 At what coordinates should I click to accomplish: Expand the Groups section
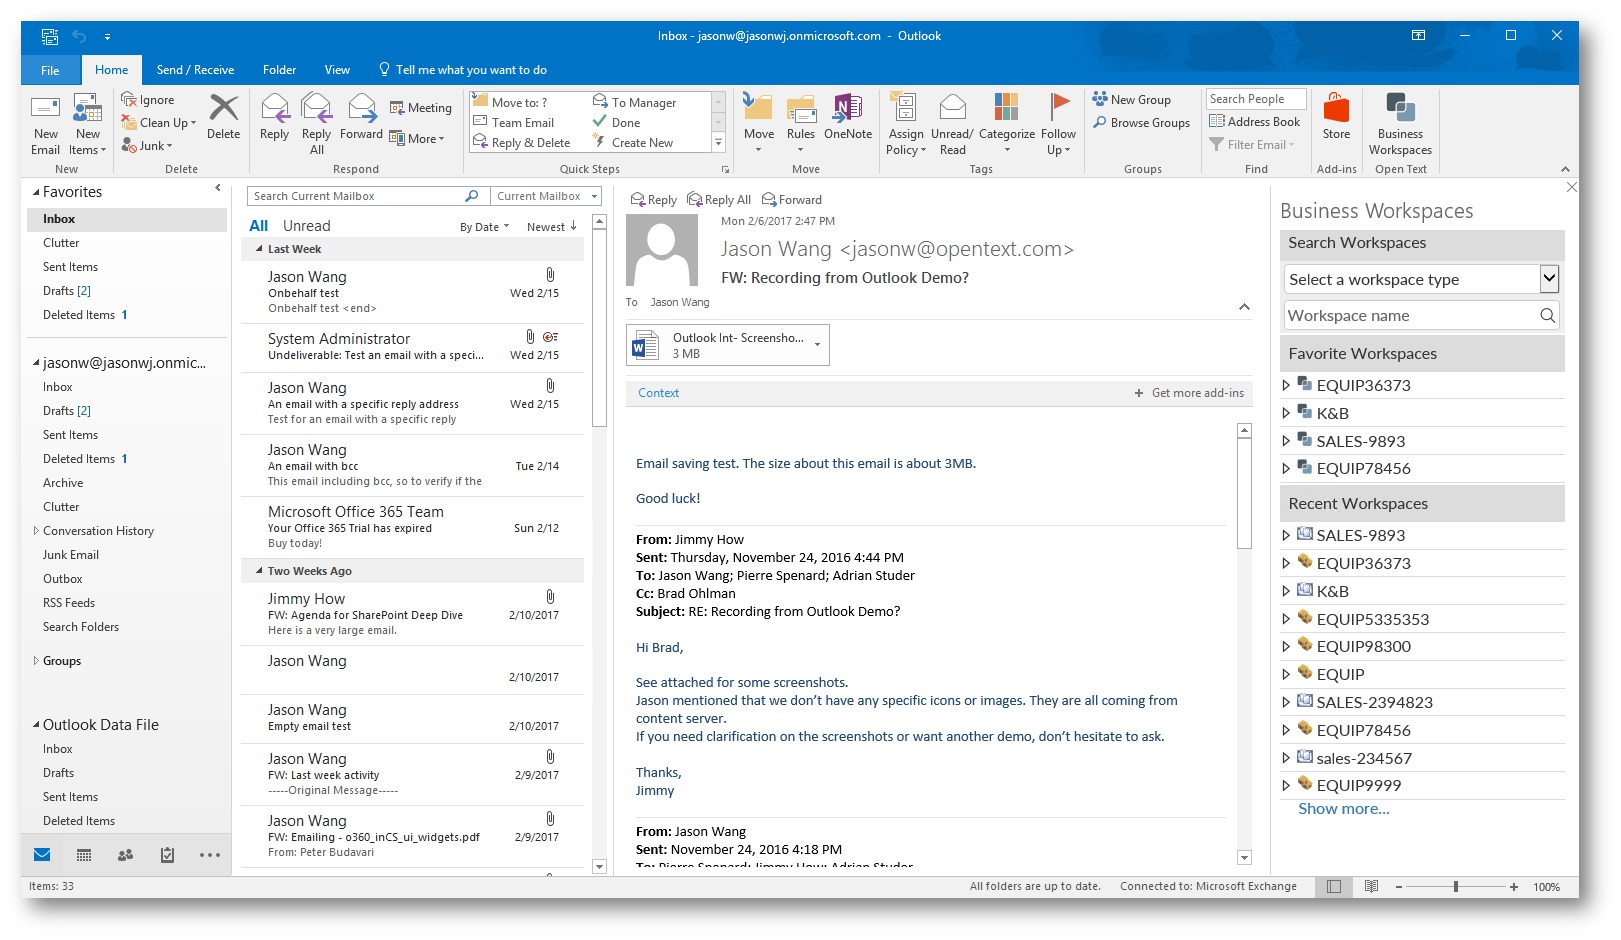[36, 661]
